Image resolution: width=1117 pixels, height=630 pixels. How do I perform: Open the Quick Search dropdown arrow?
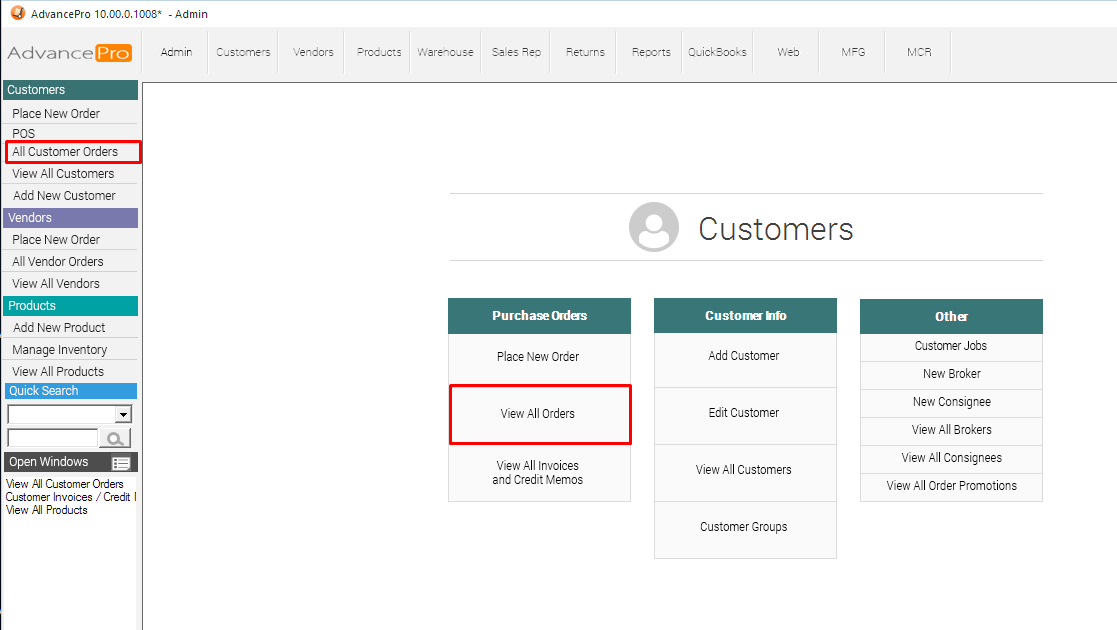(123, 414)
